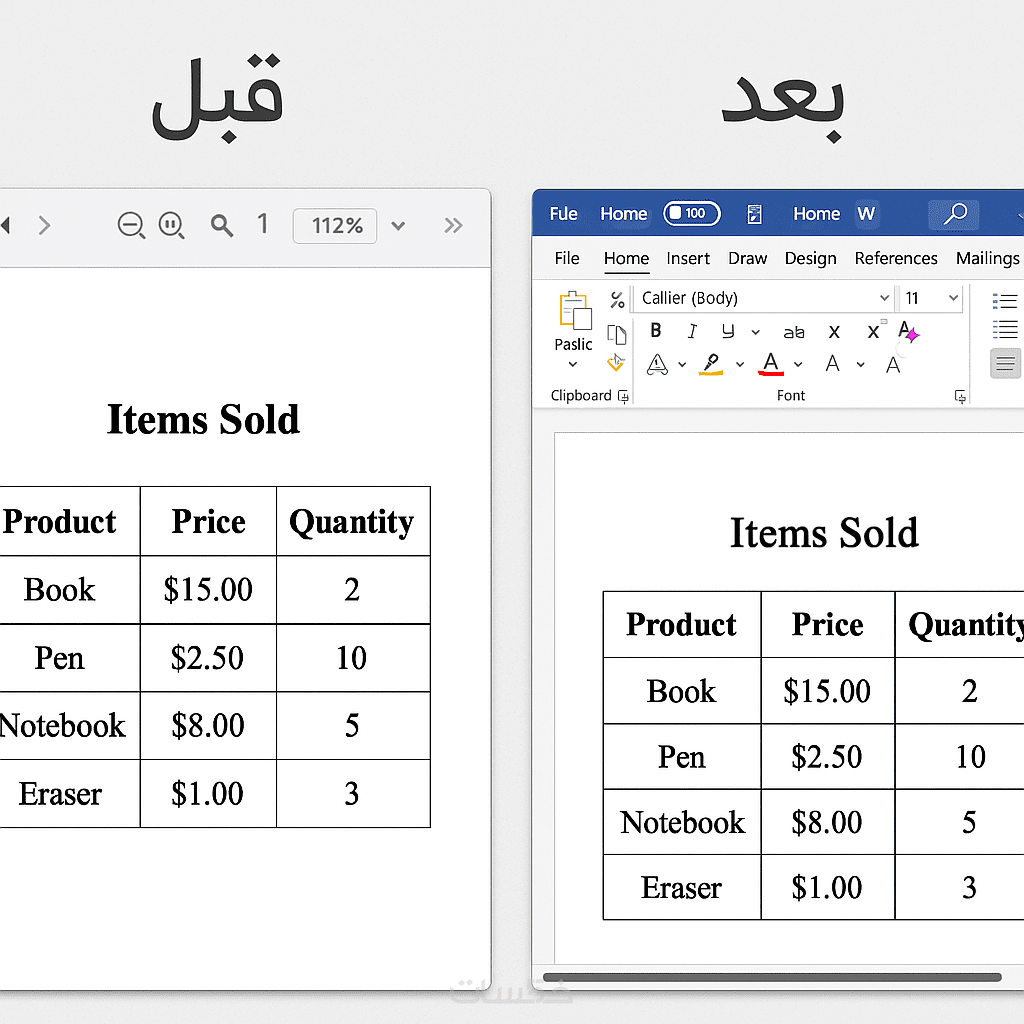Toggle the pill switch labeled 100
Viewport: 1024px width, 1024px height.
click(x=691, y=213)
